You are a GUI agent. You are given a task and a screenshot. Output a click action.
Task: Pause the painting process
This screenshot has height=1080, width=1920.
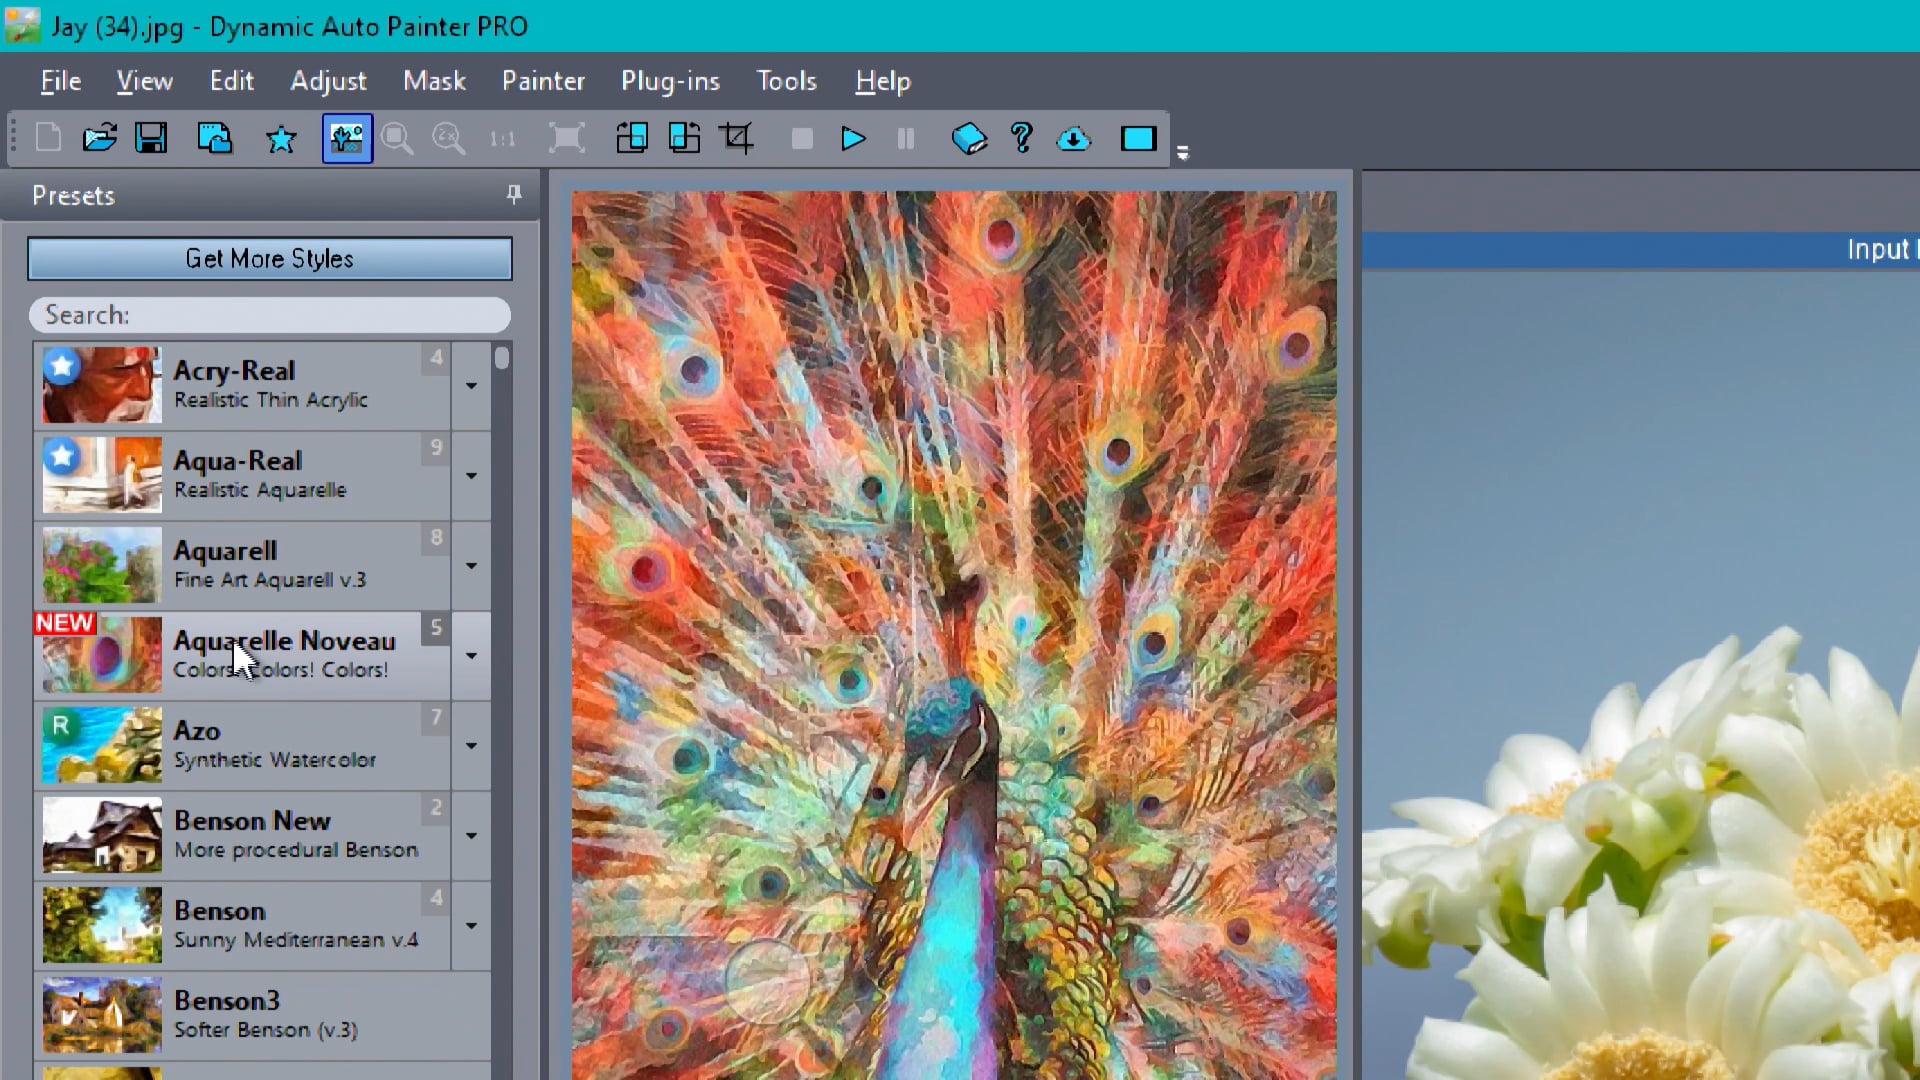(x=905, y=138)
